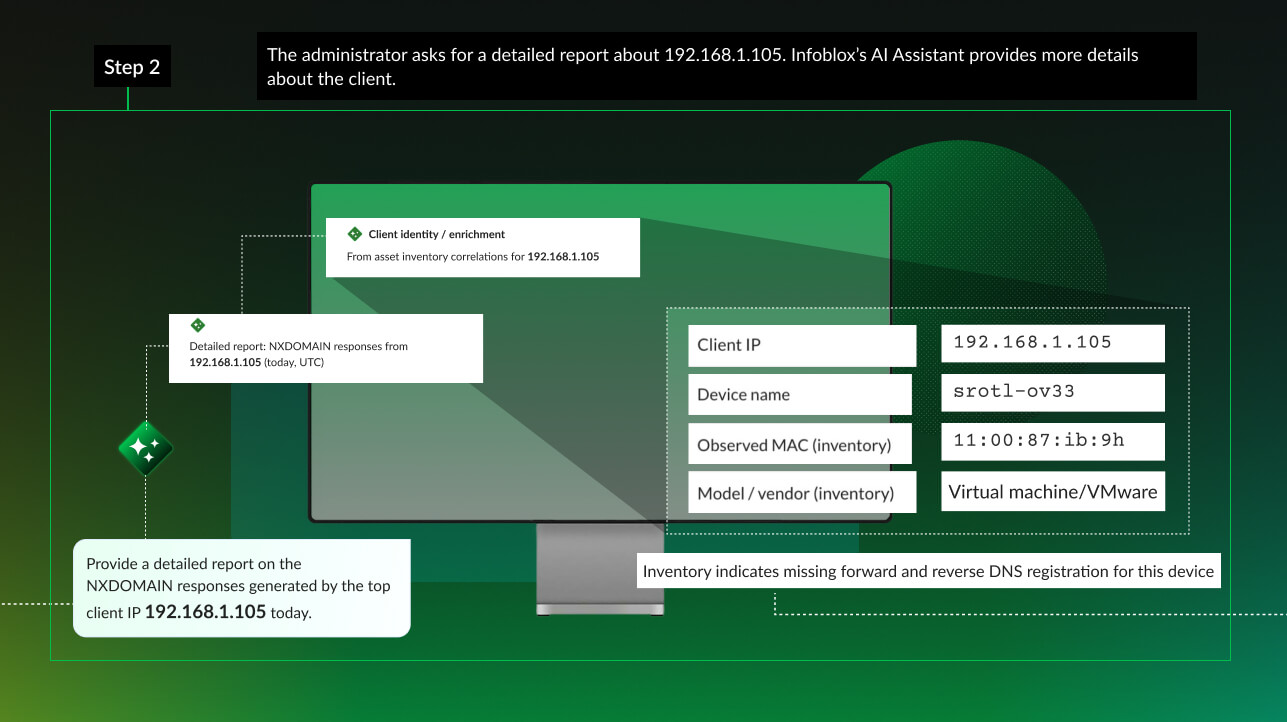
Task: Click the diamond icon above Detailed report text
Action: click(x=198, y=325)
